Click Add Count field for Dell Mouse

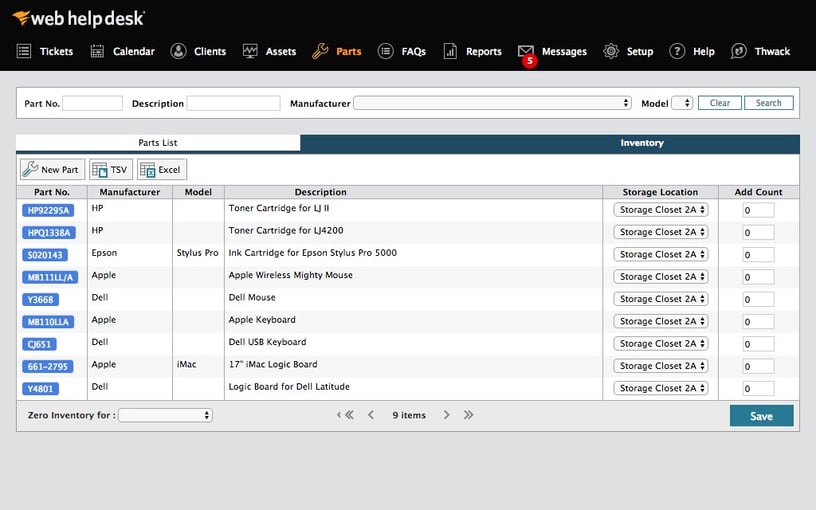click(758, 299)
